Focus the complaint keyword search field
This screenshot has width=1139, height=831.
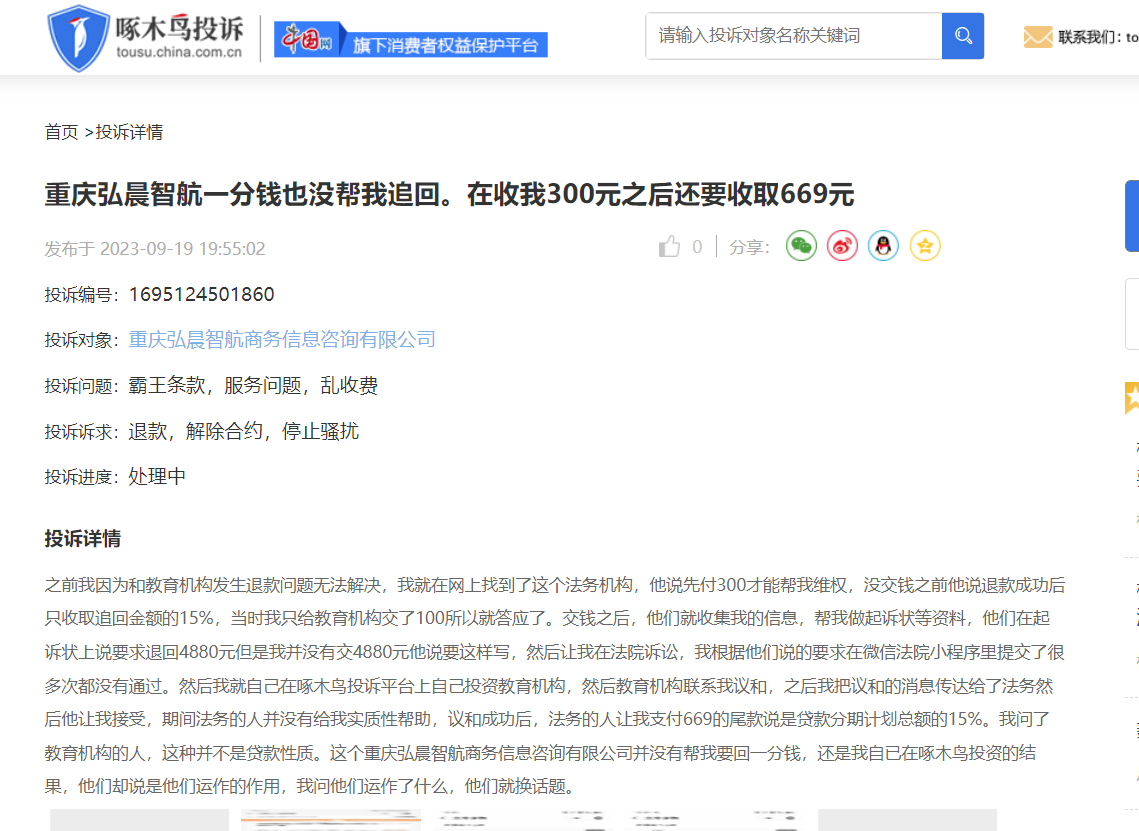point(794,36)
